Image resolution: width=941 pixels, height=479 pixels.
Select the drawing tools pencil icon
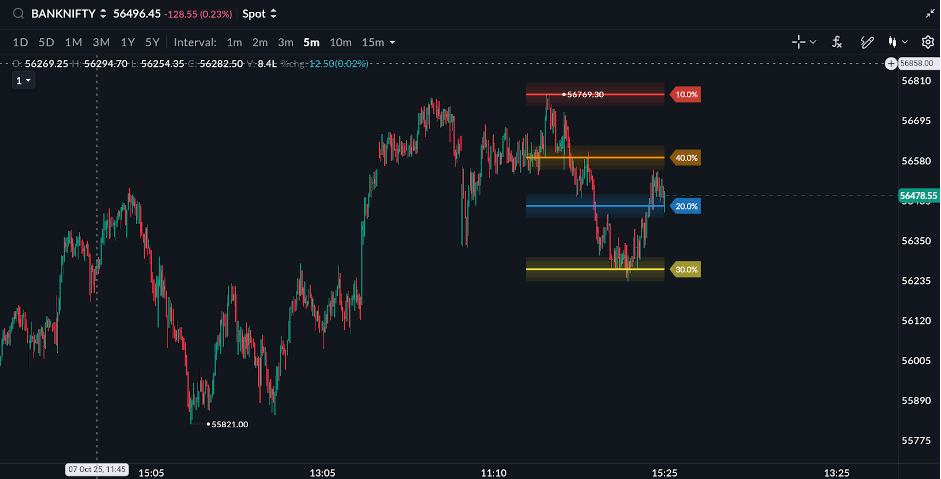(867, 42)
